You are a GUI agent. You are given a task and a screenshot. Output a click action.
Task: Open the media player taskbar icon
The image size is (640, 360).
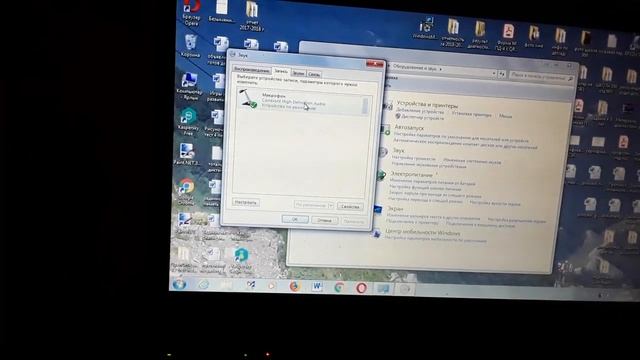(271, 286)
